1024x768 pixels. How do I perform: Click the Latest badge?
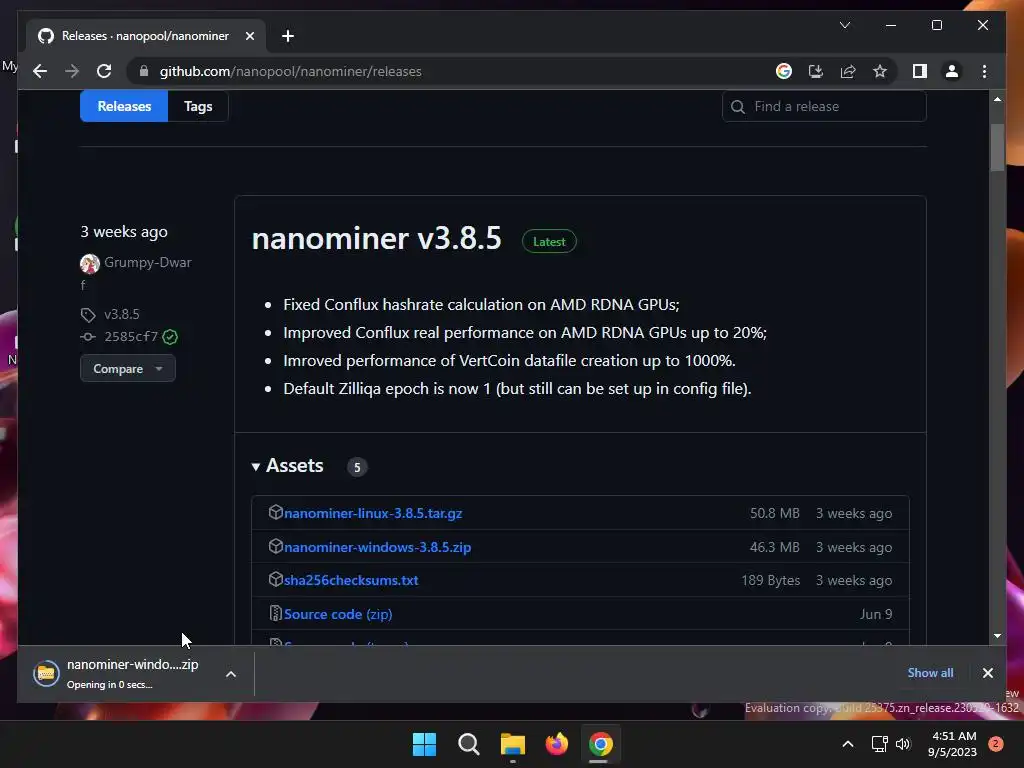[x=549, y=242]
